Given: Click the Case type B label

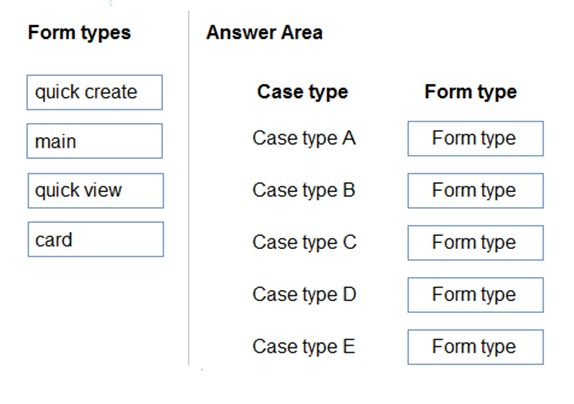Looking at the screenshot, I should click(304, 191).
